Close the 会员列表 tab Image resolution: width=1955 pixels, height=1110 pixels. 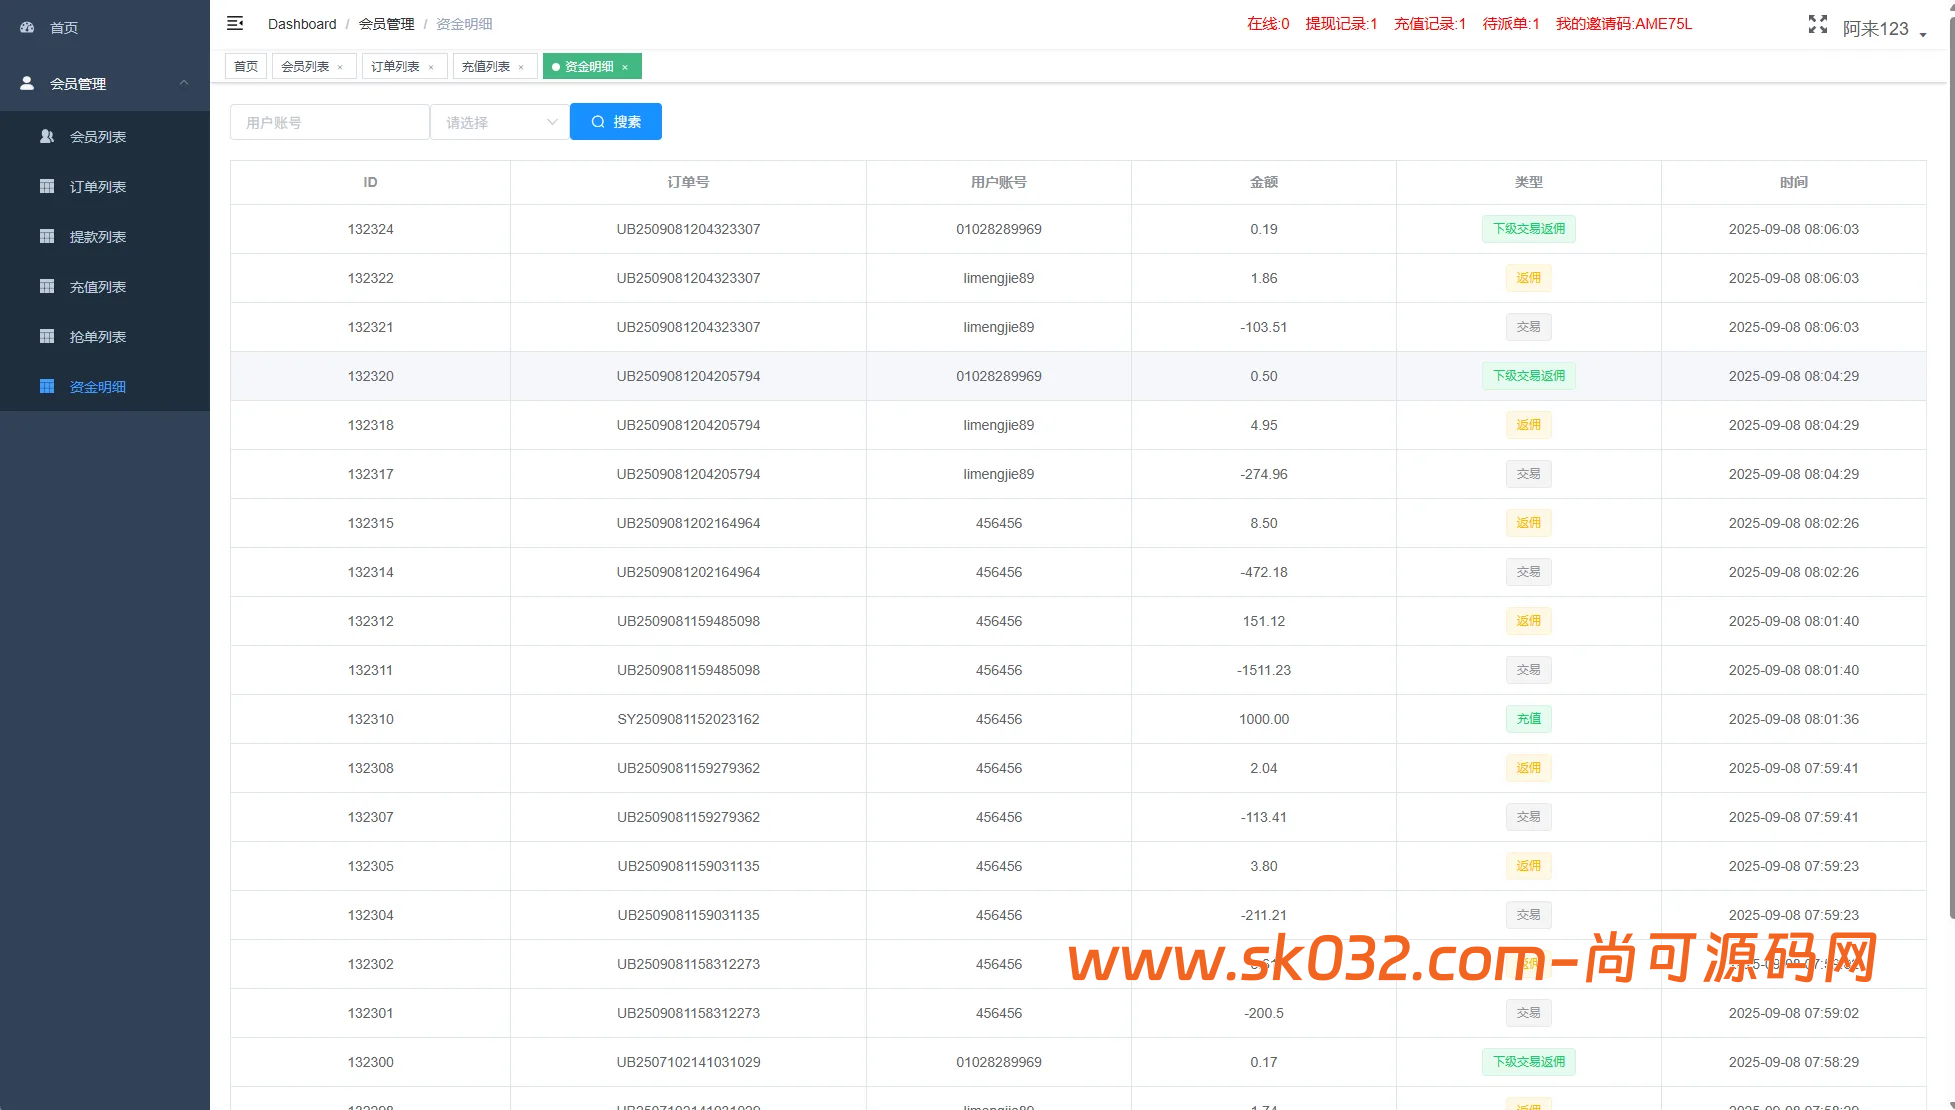pos(341,66)
